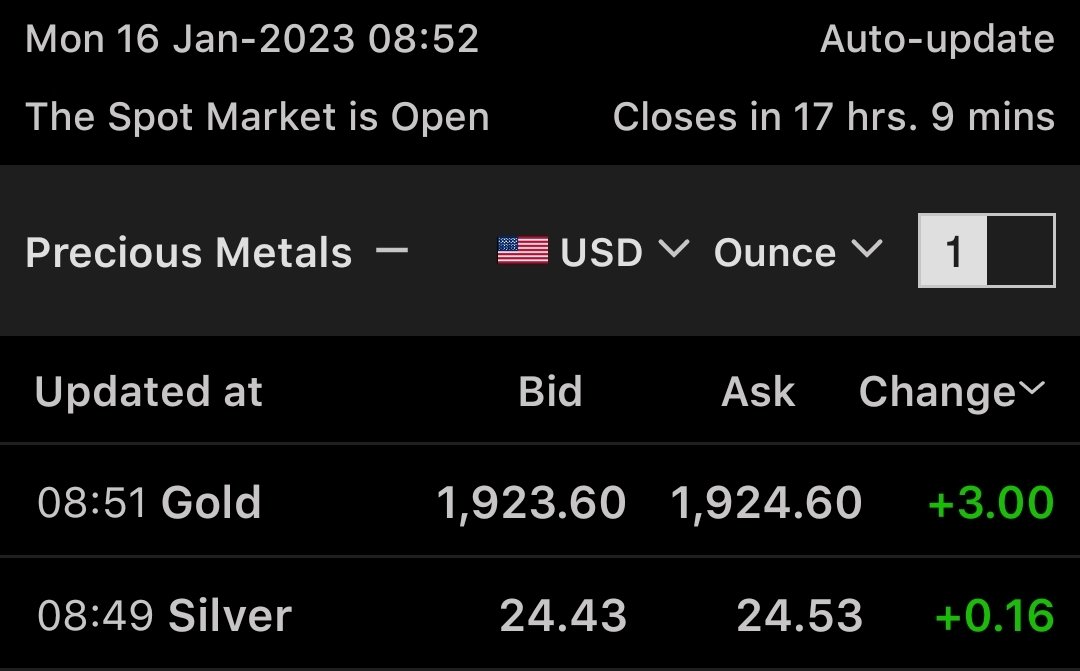The image size is (1080, 671).
Task: Expand the Ounce unit dropdown
Action: pyautogui.click(x=798, y=251)
